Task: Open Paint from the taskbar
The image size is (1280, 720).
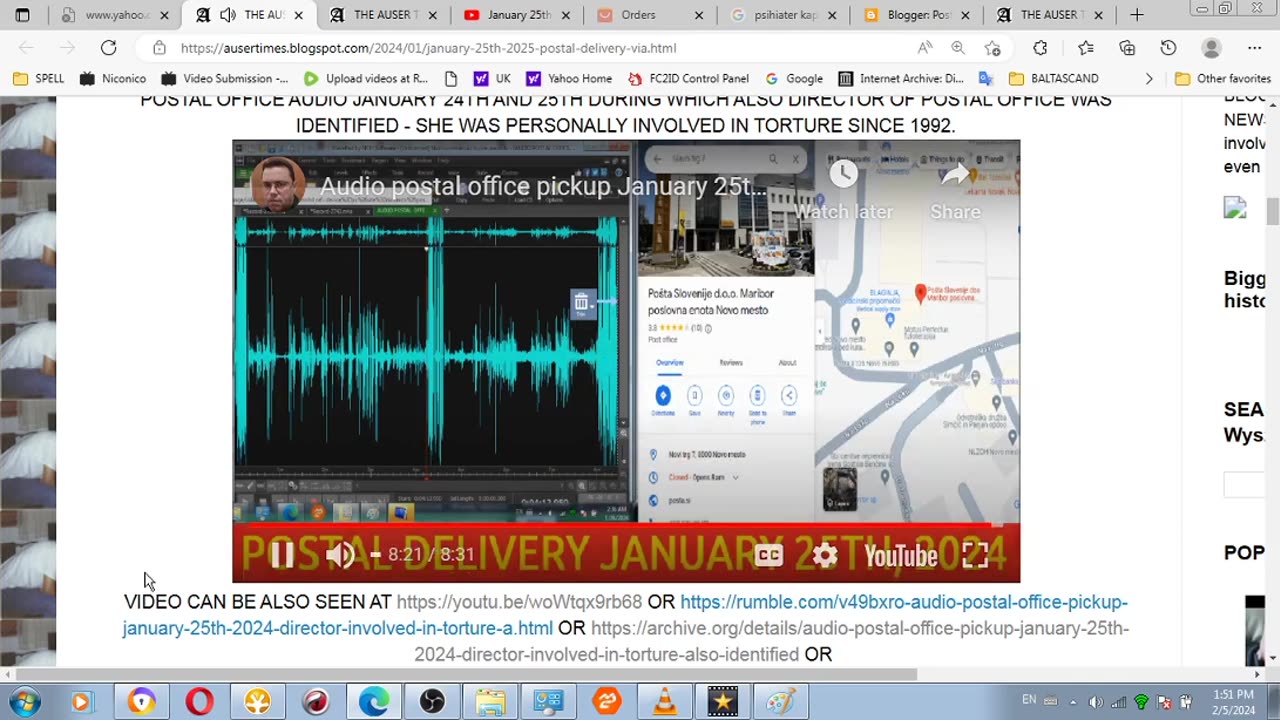Action: coord(781,702)
